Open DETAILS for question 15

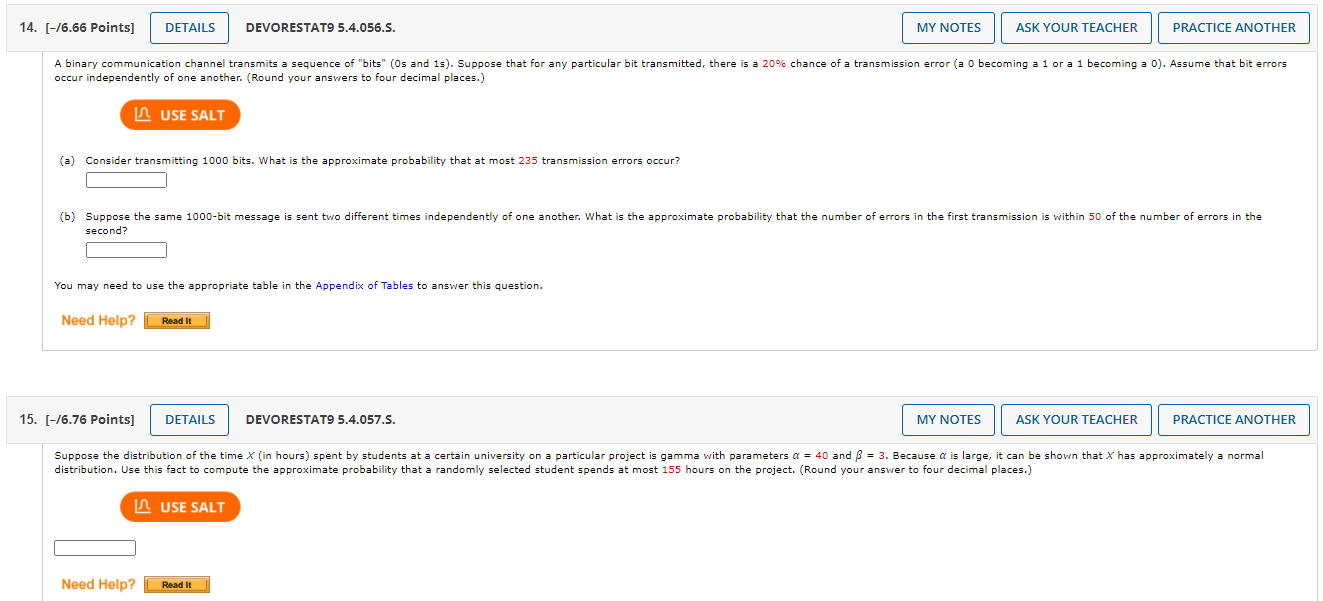click(189, 419)
